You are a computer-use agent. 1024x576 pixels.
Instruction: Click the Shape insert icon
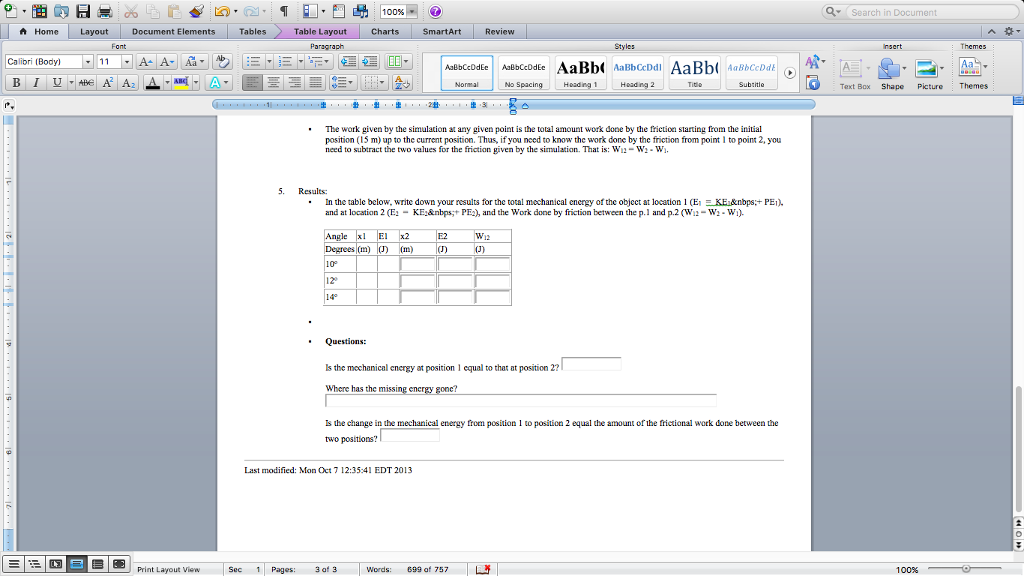point(892,72)
